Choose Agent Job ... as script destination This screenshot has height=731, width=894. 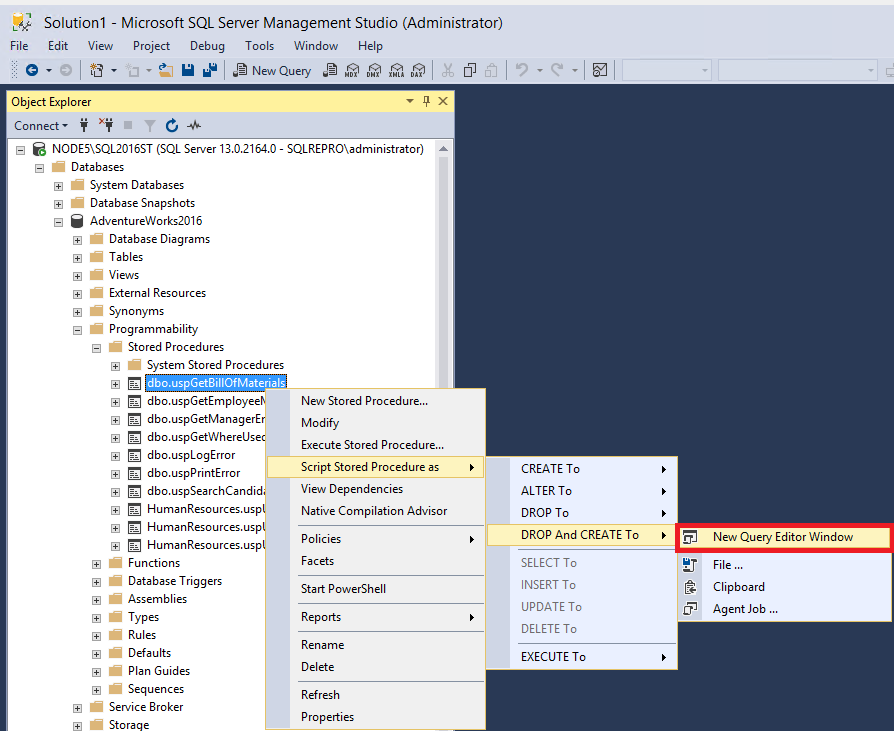tap(784, 609)
